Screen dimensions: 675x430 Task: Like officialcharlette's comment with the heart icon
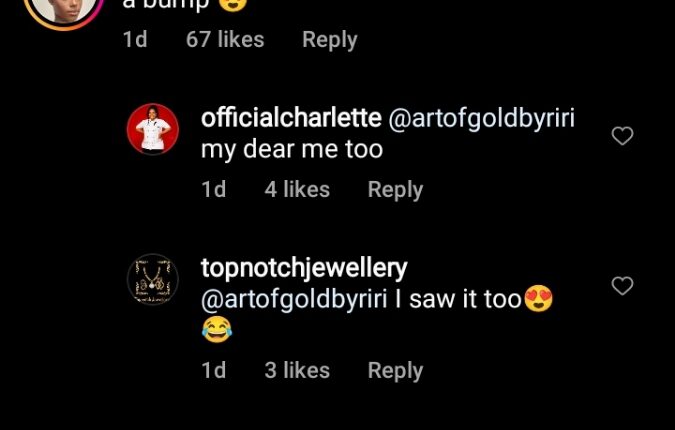622,136
